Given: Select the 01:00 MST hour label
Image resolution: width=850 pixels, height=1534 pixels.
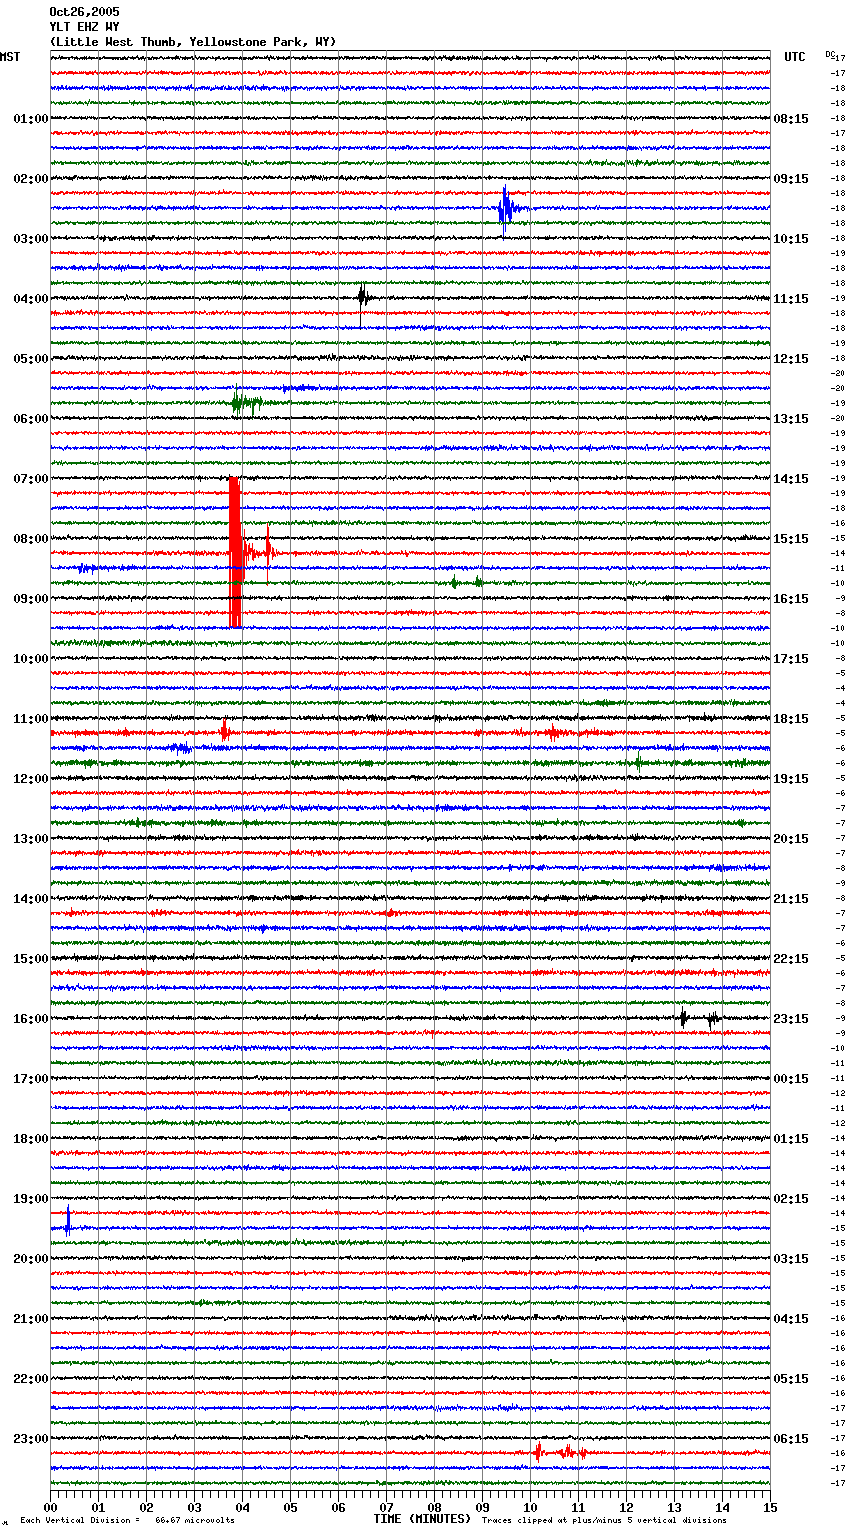Looking at the screenshot, I should (30, 119).
